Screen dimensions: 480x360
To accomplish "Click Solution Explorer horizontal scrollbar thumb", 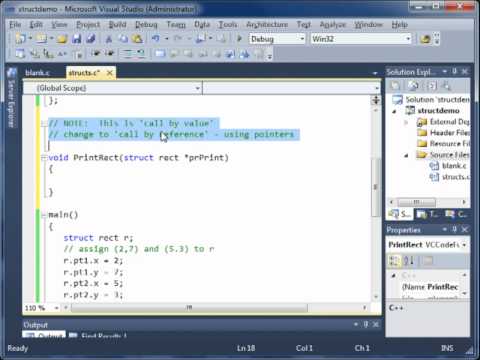I will 417,202.
